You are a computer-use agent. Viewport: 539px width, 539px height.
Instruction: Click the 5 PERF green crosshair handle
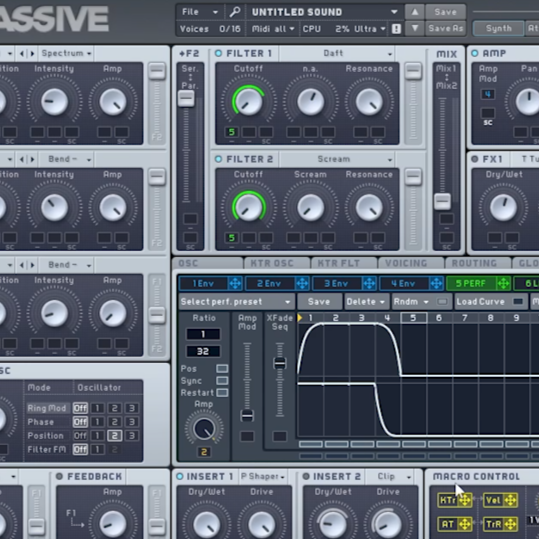coord(503,284)
